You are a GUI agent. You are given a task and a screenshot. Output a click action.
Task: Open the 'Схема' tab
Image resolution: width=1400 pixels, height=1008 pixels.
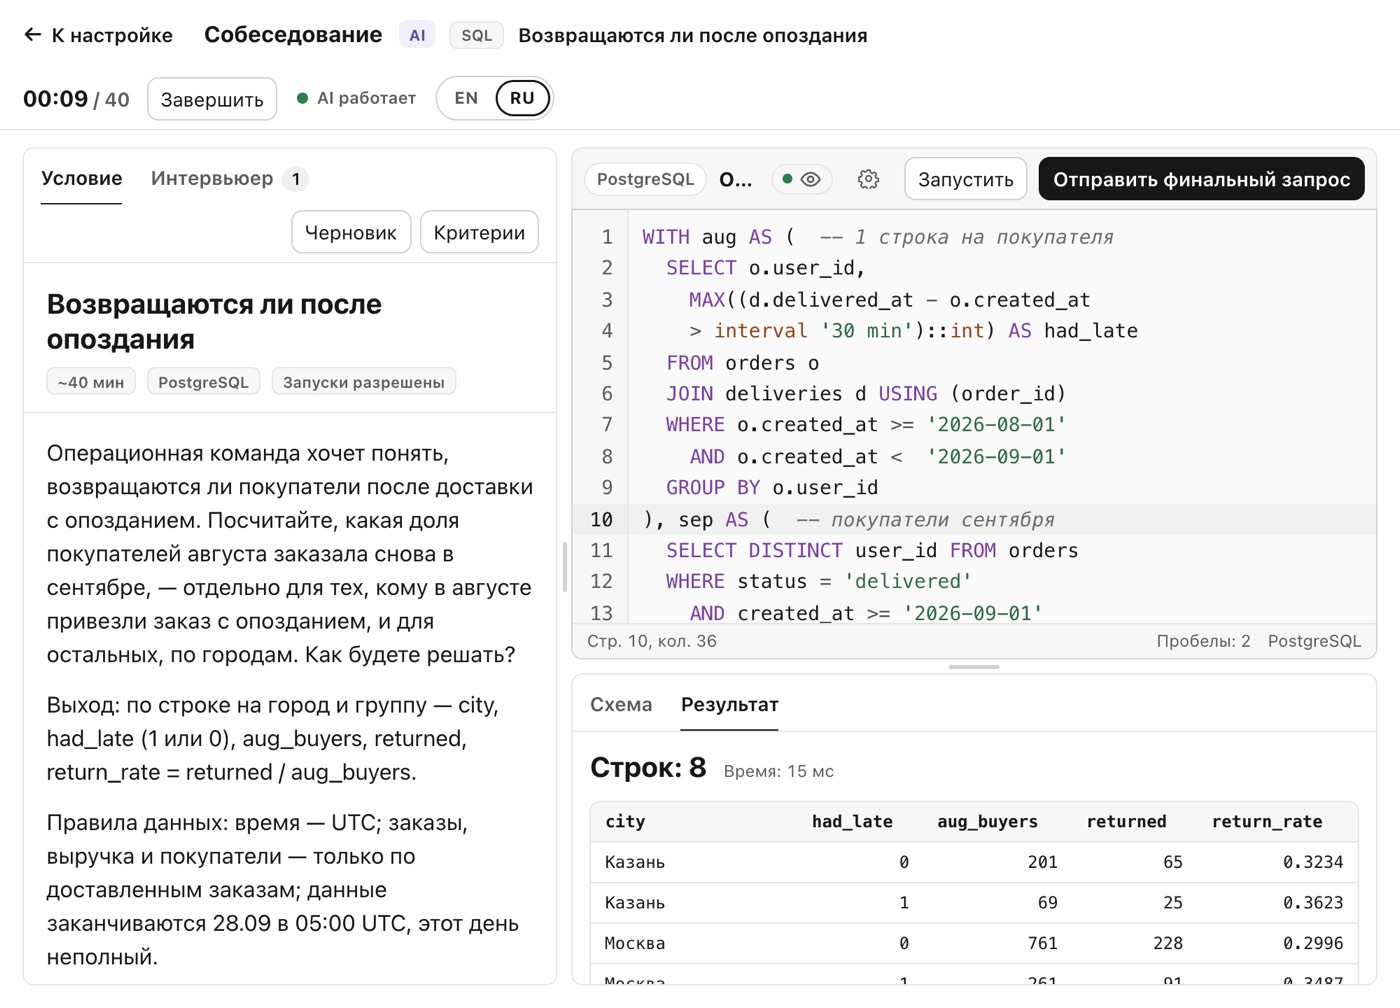tap(621, 704)
